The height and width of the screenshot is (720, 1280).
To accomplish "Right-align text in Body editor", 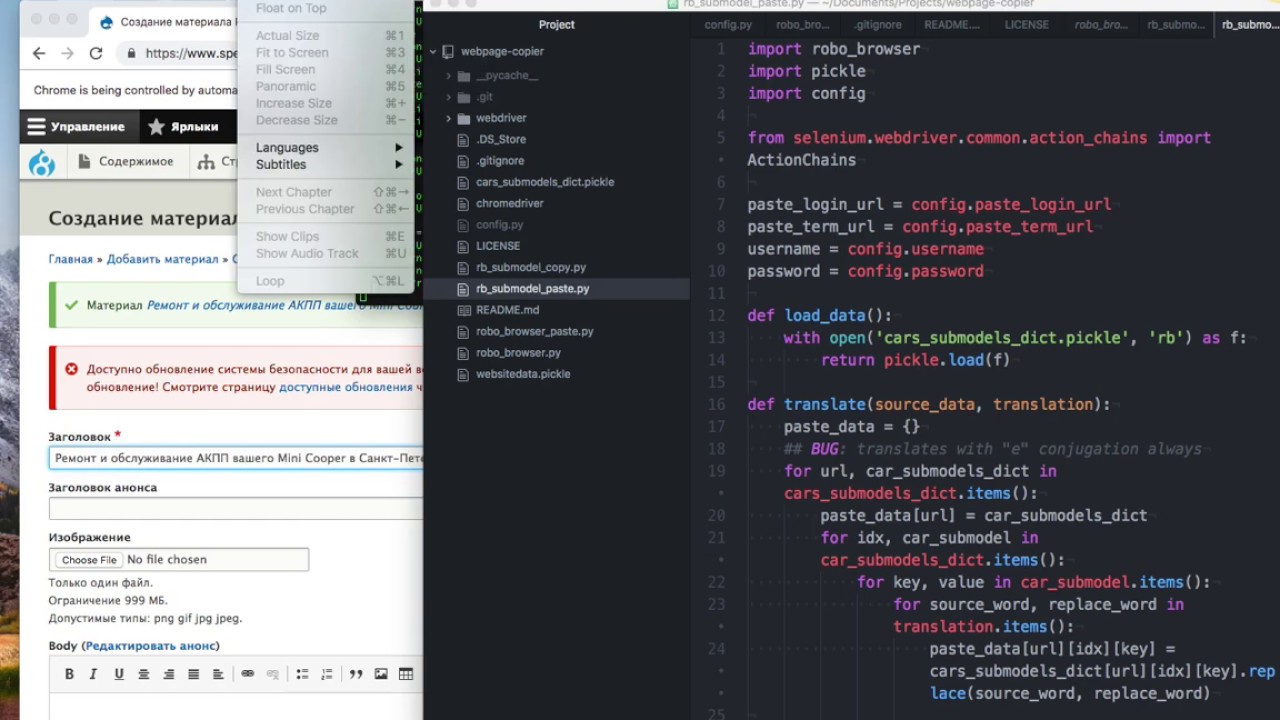I will (x=169, y=674).
